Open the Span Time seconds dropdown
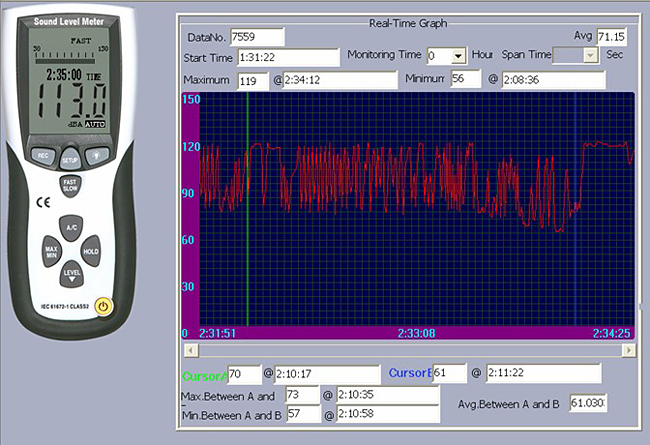The width and height of the screenshot is (650, 445). pos(590,57)
